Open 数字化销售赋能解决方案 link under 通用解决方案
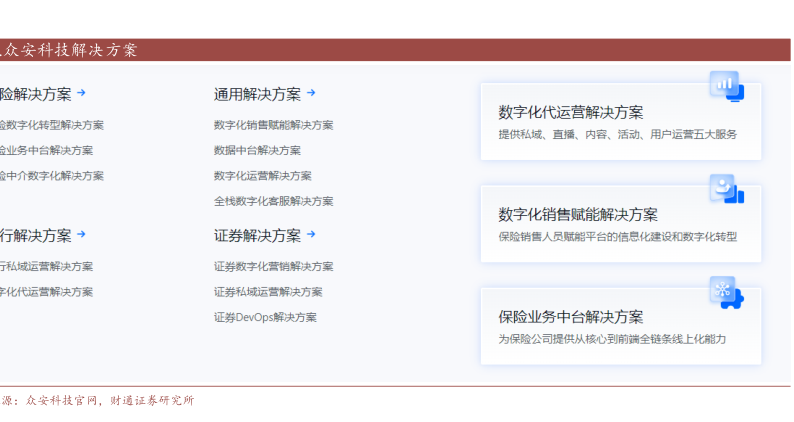This screenshot has height=422, width=794. pos(273,125)
